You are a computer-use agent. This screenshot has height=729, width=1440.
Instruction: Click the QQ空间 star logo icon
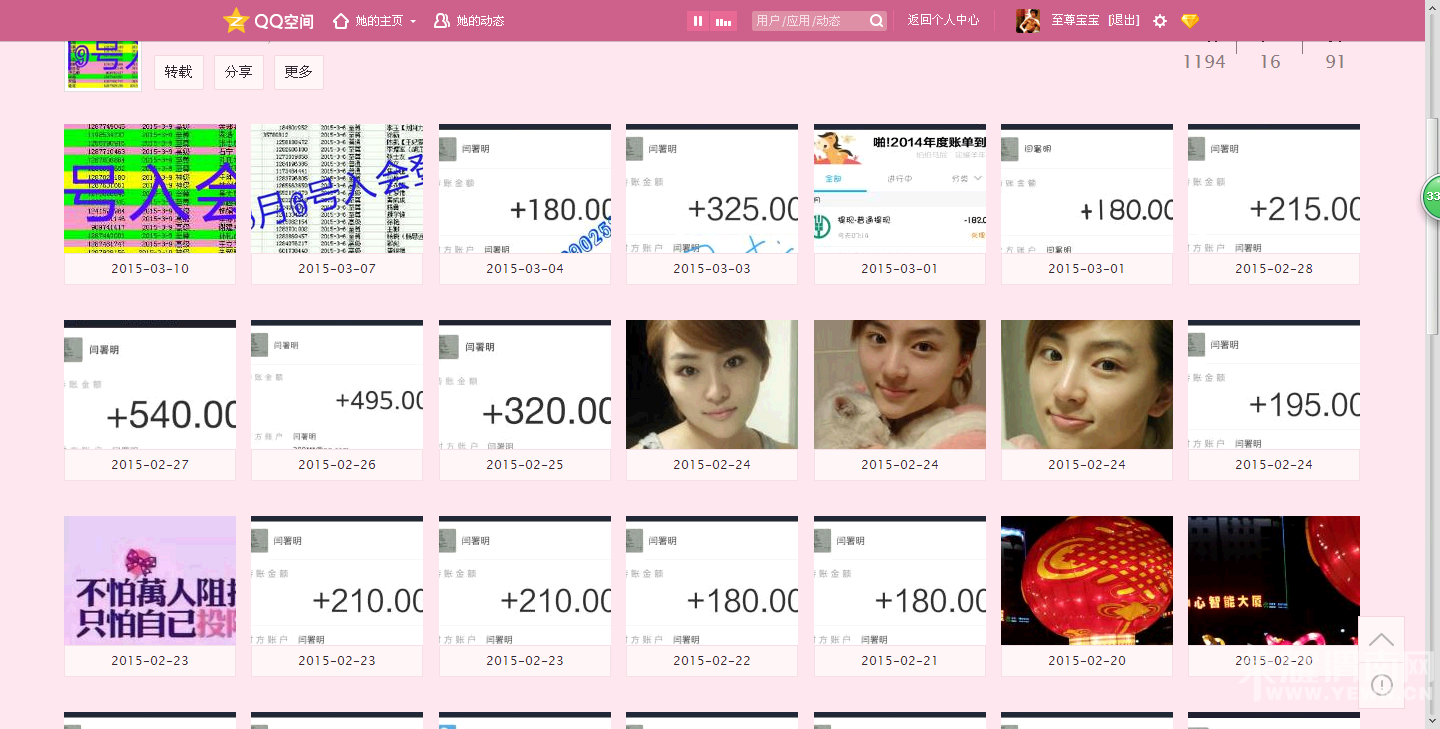(x=235, y=20)
